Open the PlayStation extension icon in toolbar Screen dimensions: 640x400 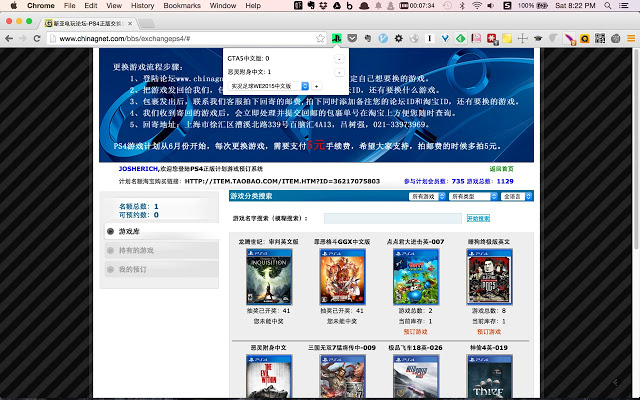point(336,38)
